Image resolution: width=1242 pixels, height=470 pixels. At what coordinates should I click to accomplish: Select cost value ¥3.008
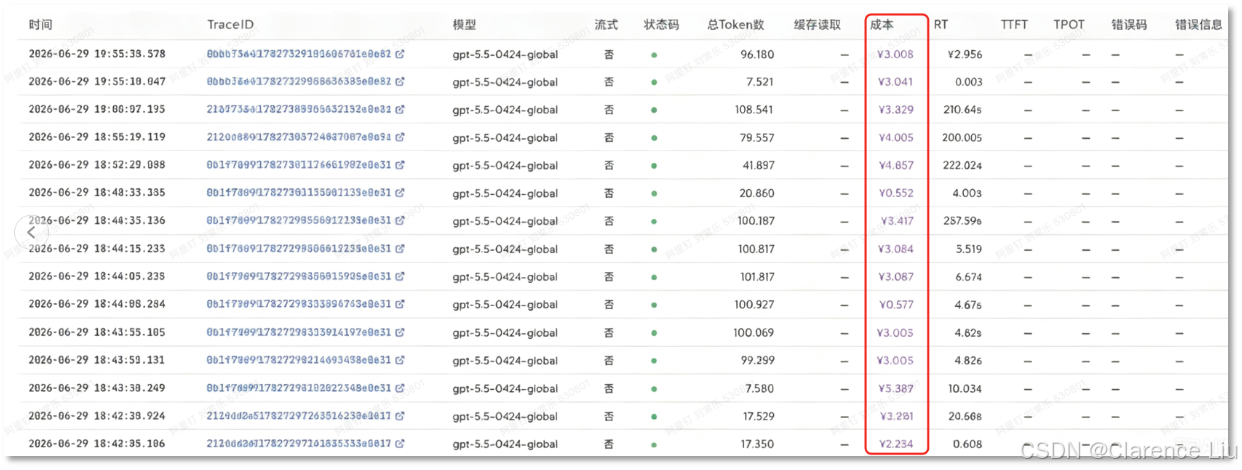[895, 54]
